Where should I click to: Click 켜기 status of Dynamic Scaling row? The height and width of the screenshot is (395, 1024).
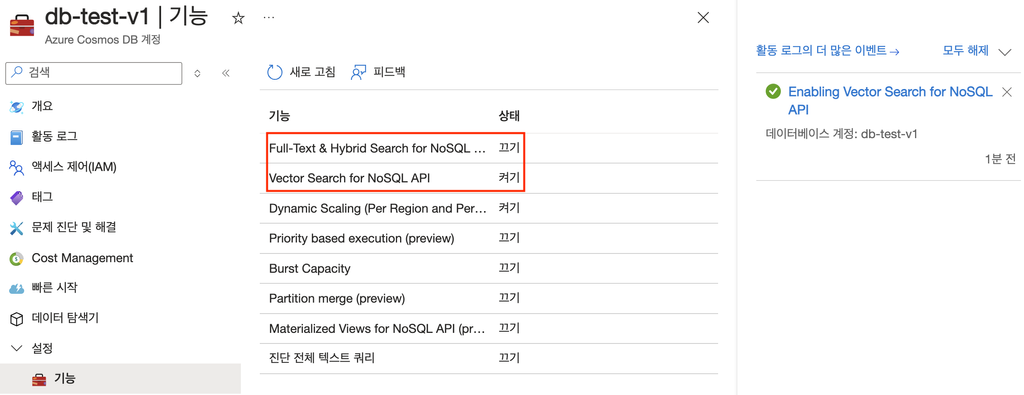point(509,208)
